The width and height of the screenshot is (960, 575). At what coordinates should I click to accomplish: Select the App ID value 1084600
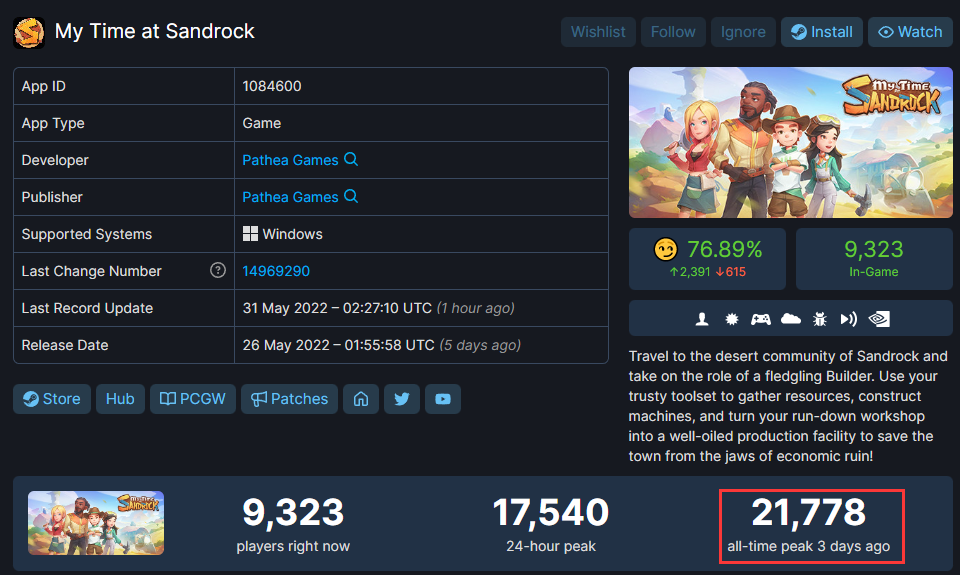(x=272, y=86)
